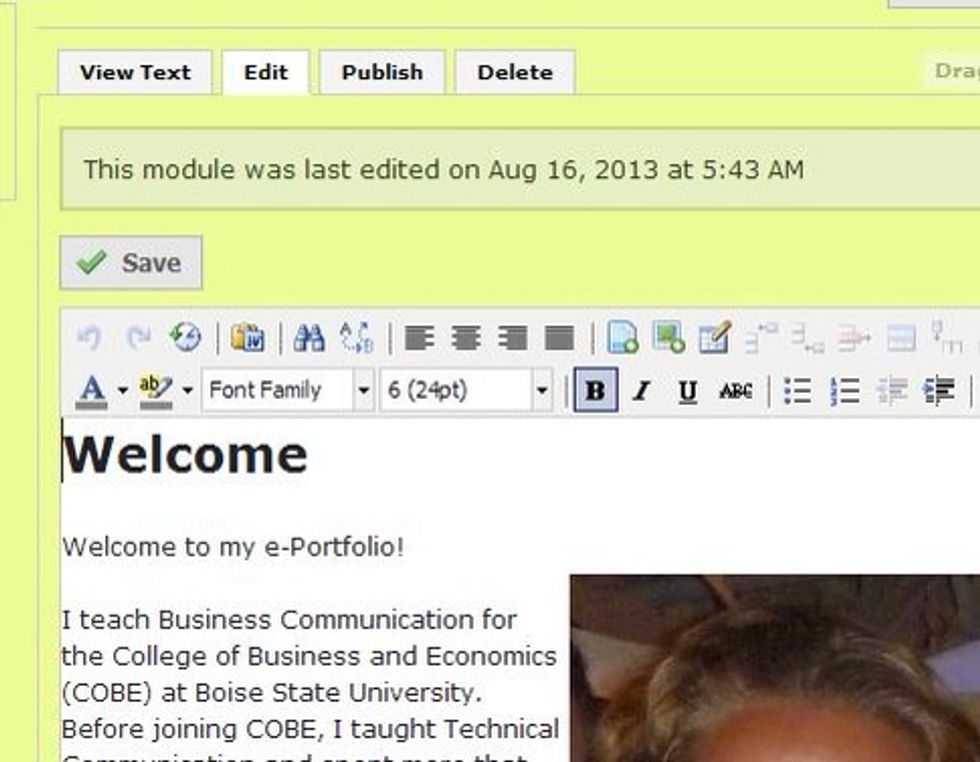Image resolution: width=980 pixels, height=762 pixels.
Task: Click the insert row before icon
Action: point(762,338)
